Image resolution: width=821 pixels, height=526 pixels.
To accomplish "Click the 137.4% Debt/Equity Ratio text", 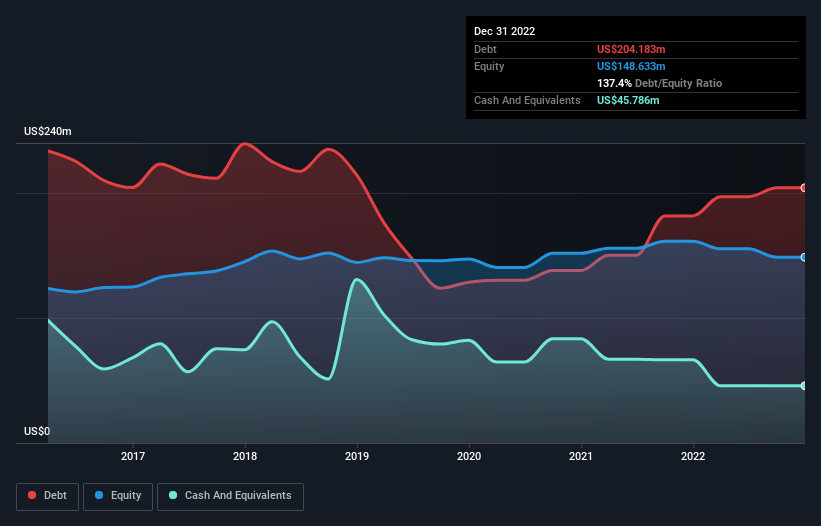I will (659, 83).
